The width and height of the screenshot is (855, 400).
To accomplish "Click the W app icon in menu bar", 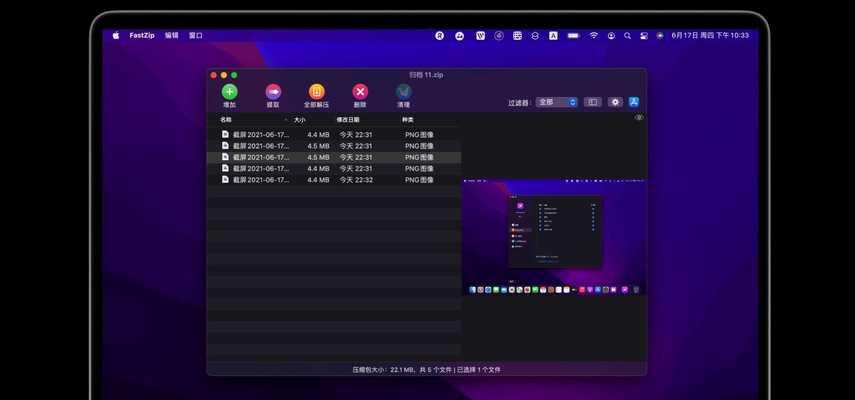I will point(480,35).
